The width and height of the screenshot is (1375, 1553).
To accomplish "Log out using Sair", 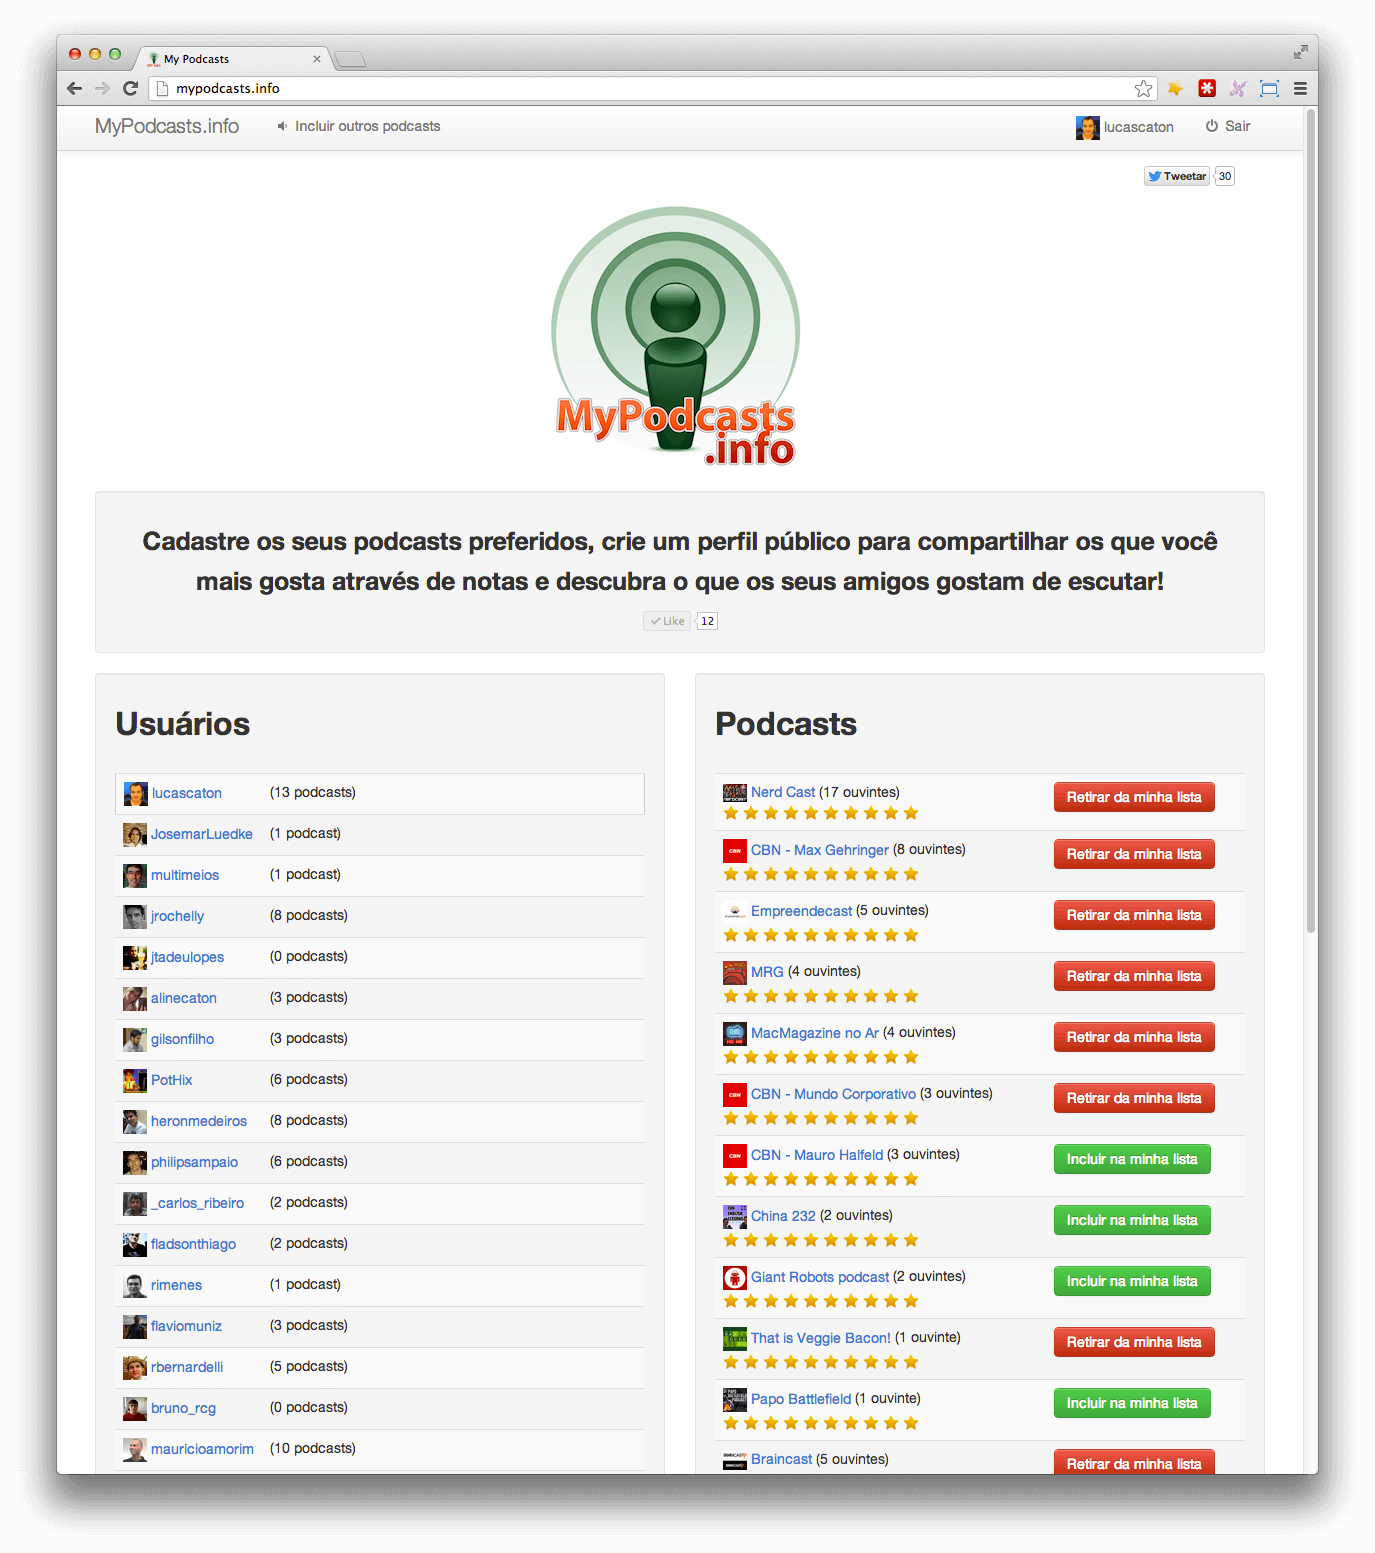I will coord(1228,126).
